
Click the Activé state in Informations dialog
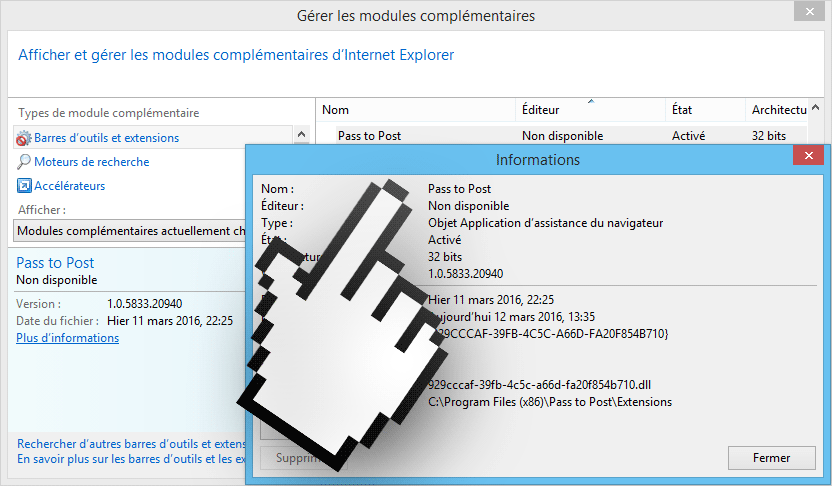click(x=445, y=240)
